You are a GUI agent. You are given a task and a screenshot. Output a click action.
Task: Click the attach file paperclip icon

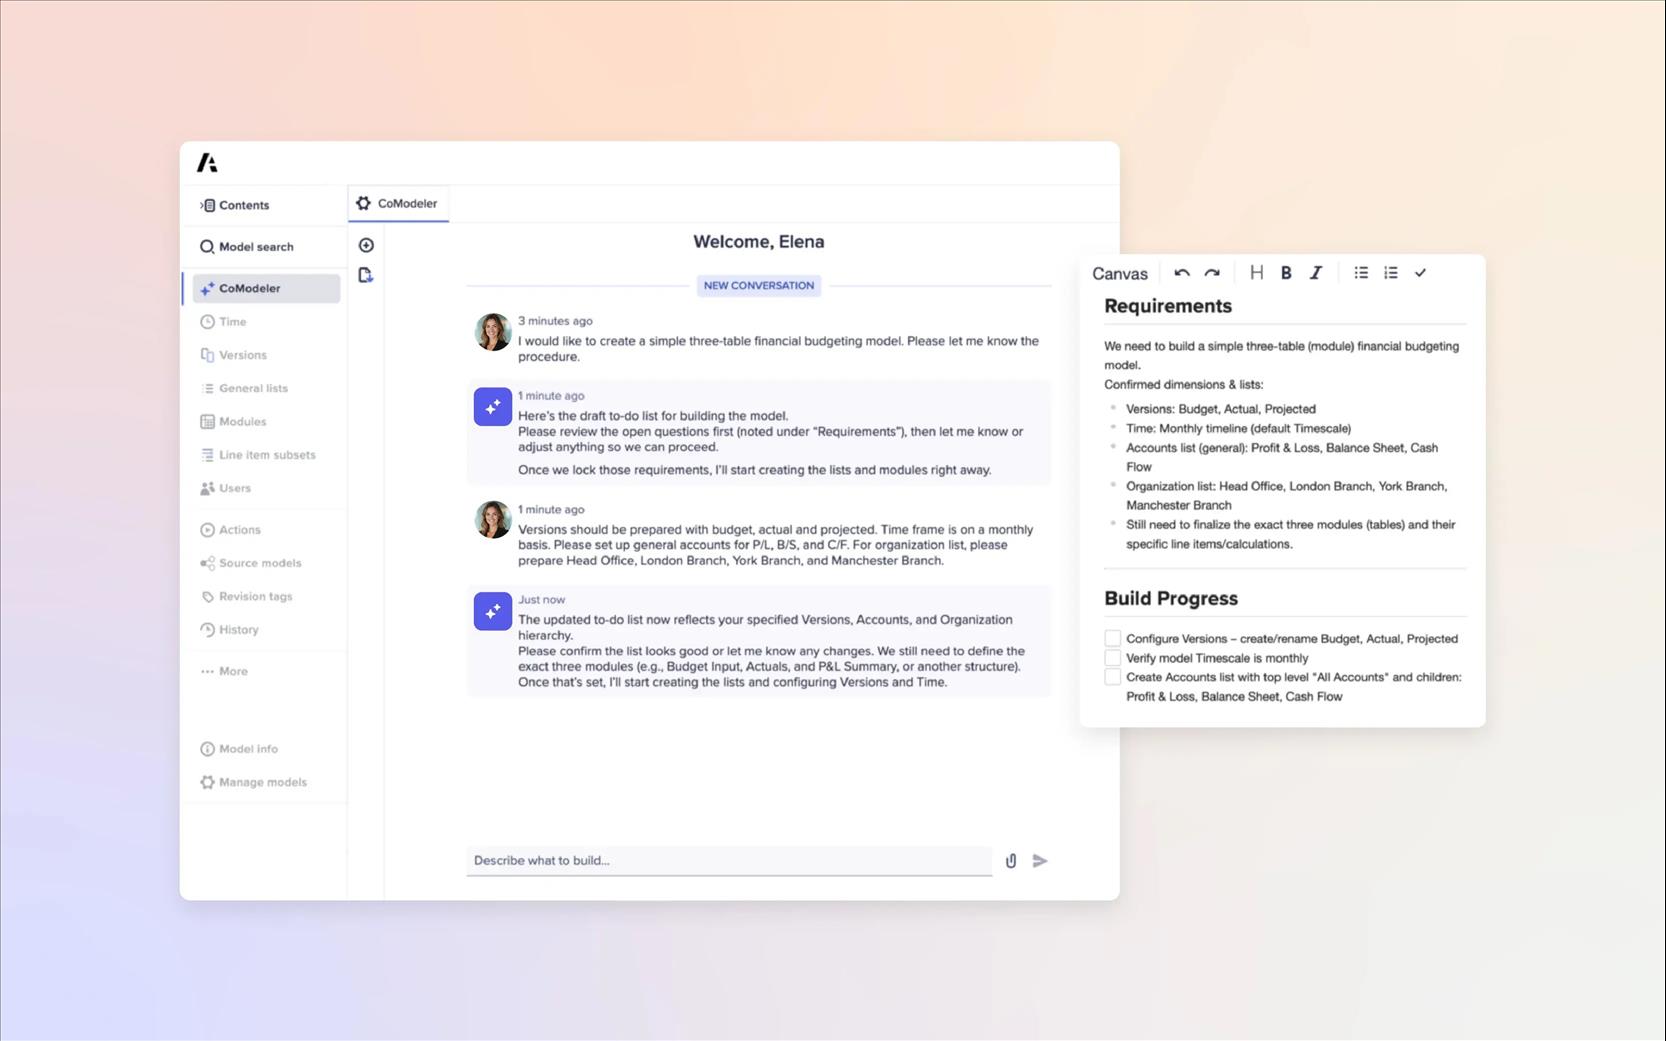pos(1011,861)
